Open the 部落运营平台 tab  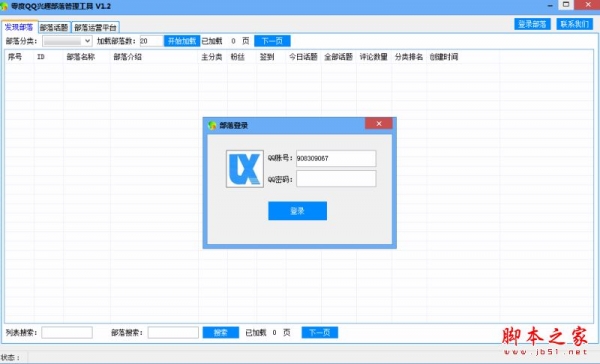point(95,28)
